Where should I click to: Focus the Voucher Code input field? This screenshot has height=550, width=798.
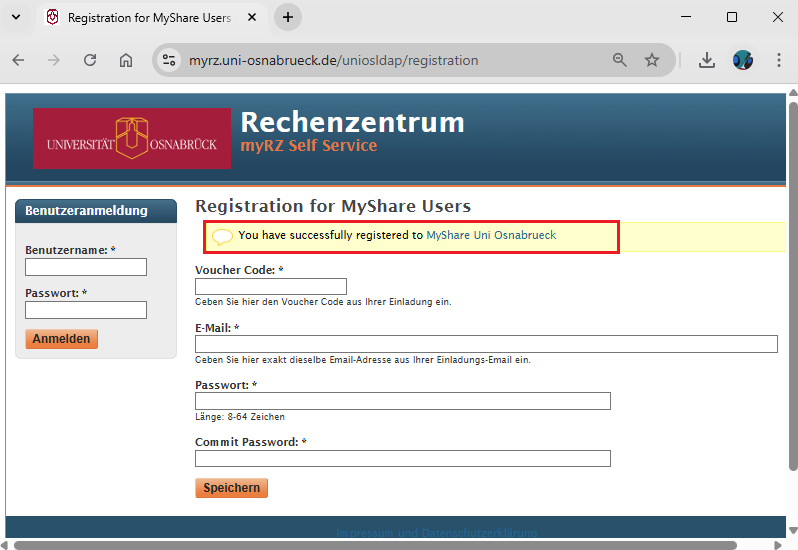(x=271, y=287)
